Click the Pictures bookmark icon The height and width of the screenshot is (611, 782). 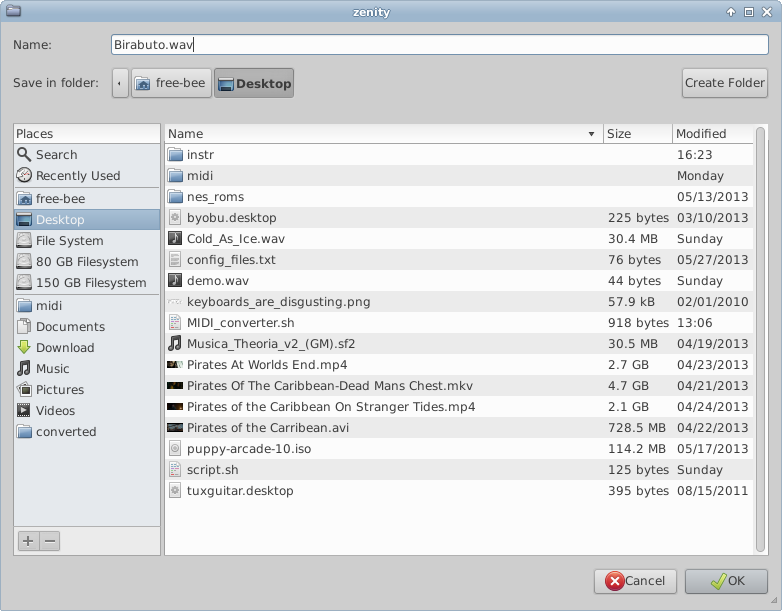coord(24,389)
